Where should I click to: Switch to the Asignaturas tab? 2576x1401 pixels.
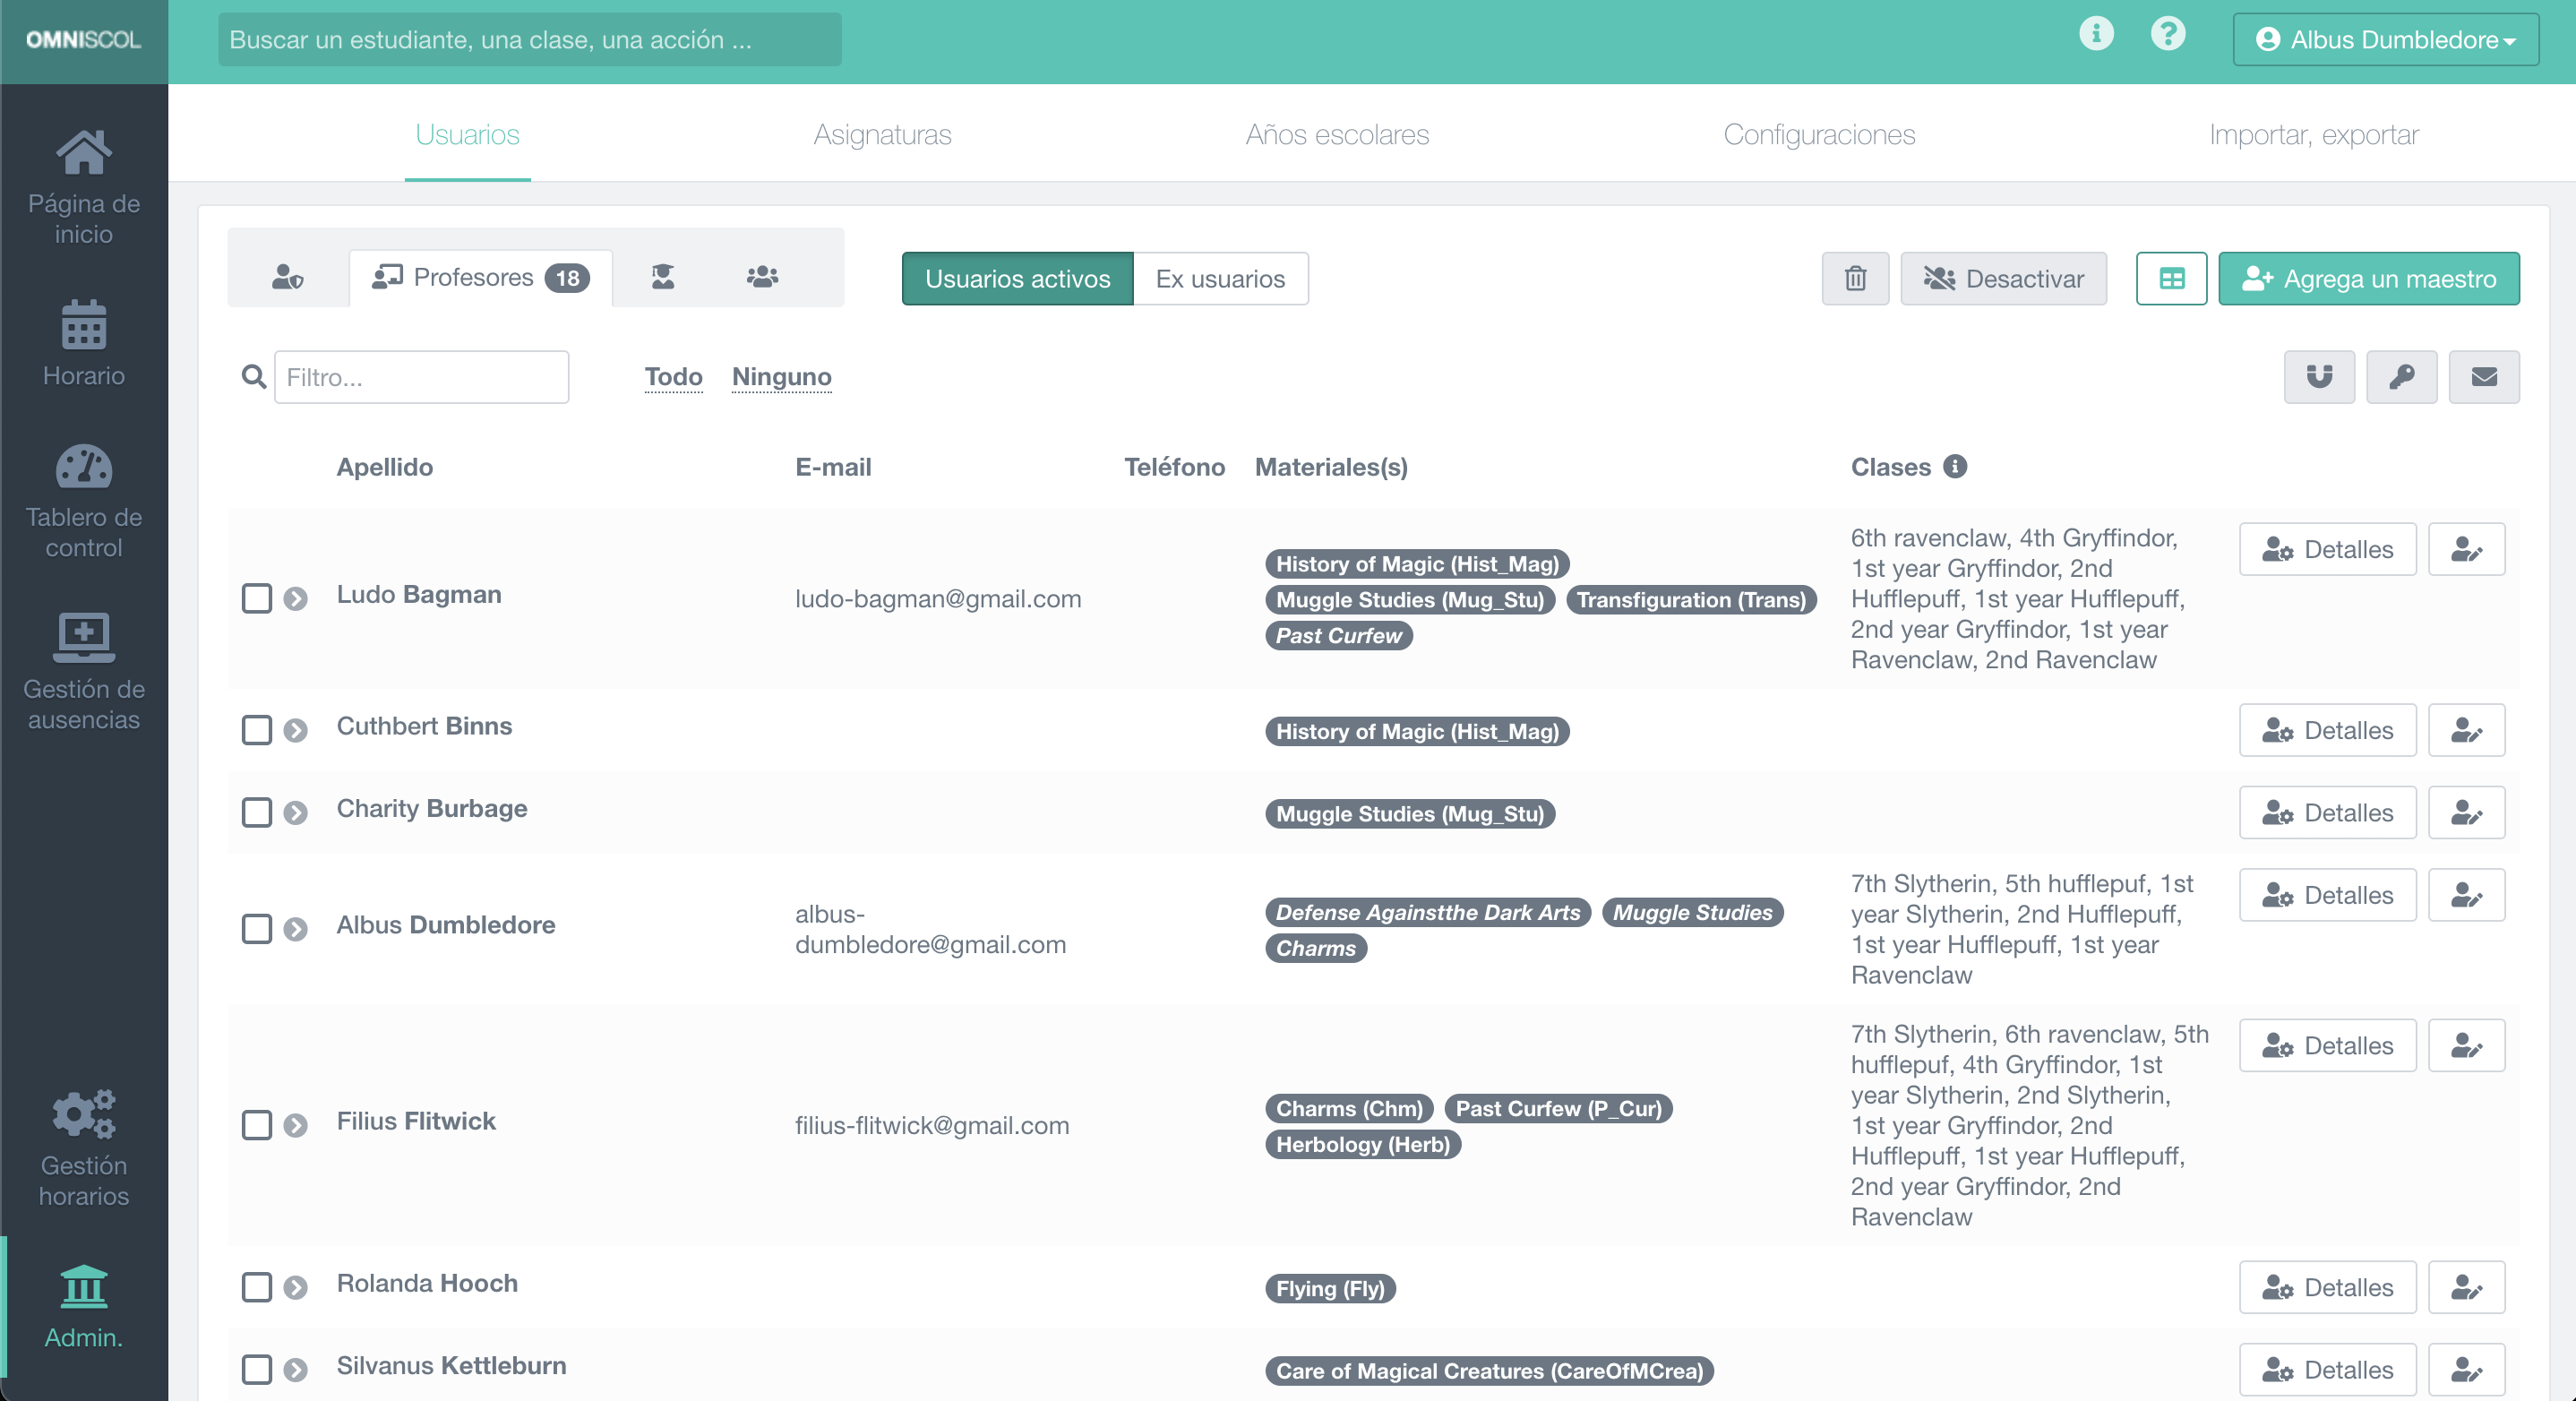(882, 135)
